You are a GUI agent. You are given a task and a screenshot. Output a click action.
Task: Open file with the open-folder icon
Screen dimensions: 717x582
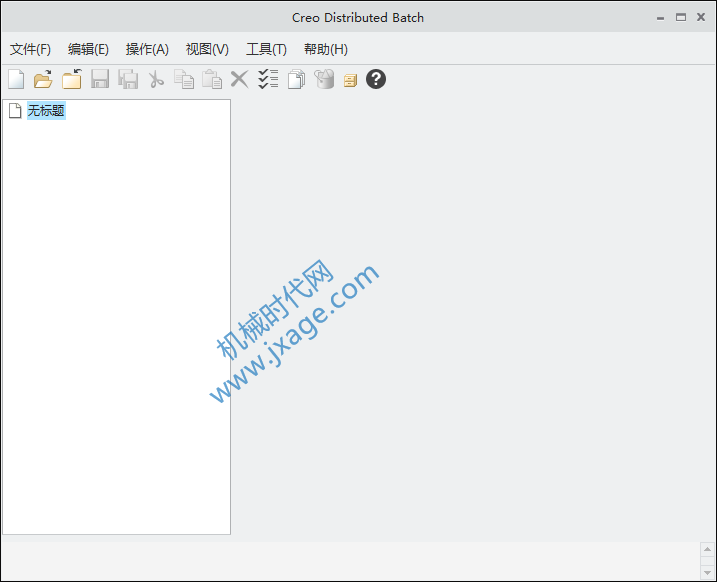[x=43, y=79]
